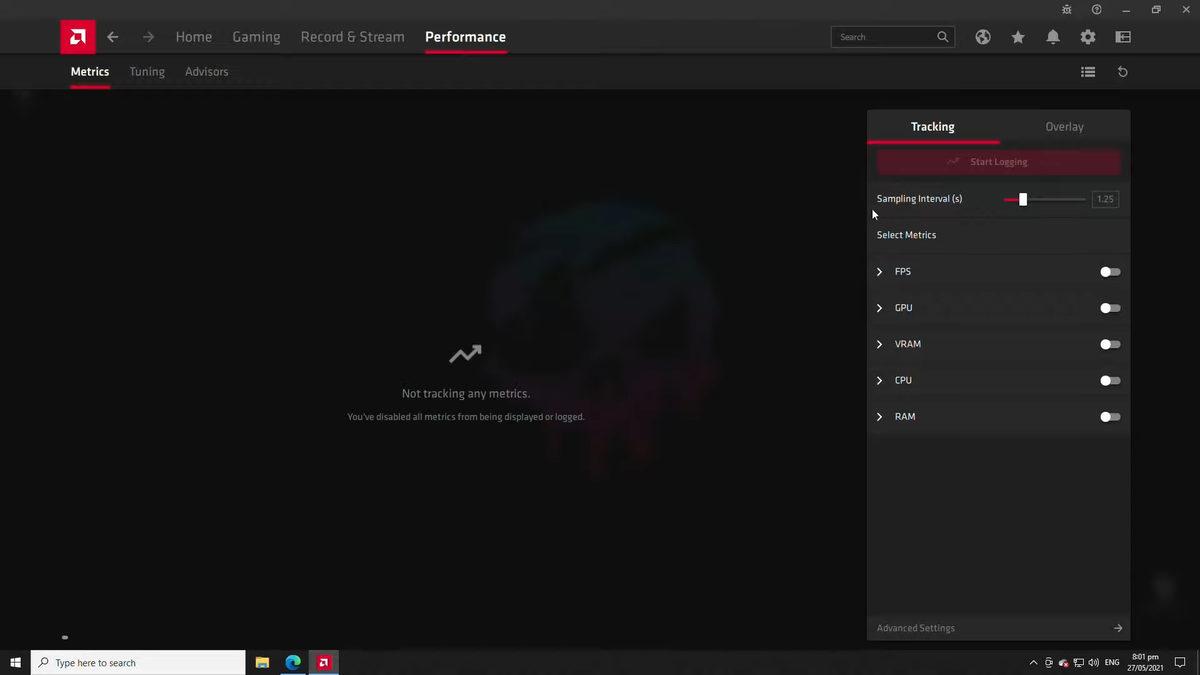1200x675 pixels.
Task: Show notifications bell icon
Action: tap(1053, 37)
